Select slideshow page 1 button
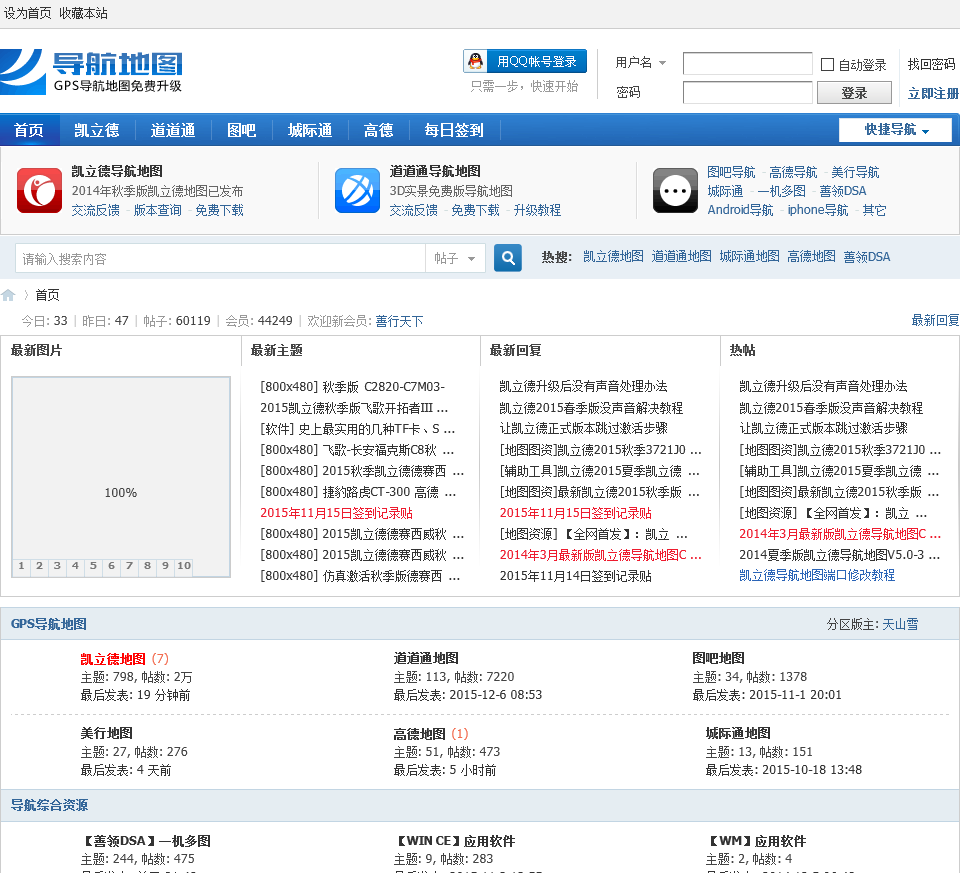960x873 pixels. pos(21,566)
